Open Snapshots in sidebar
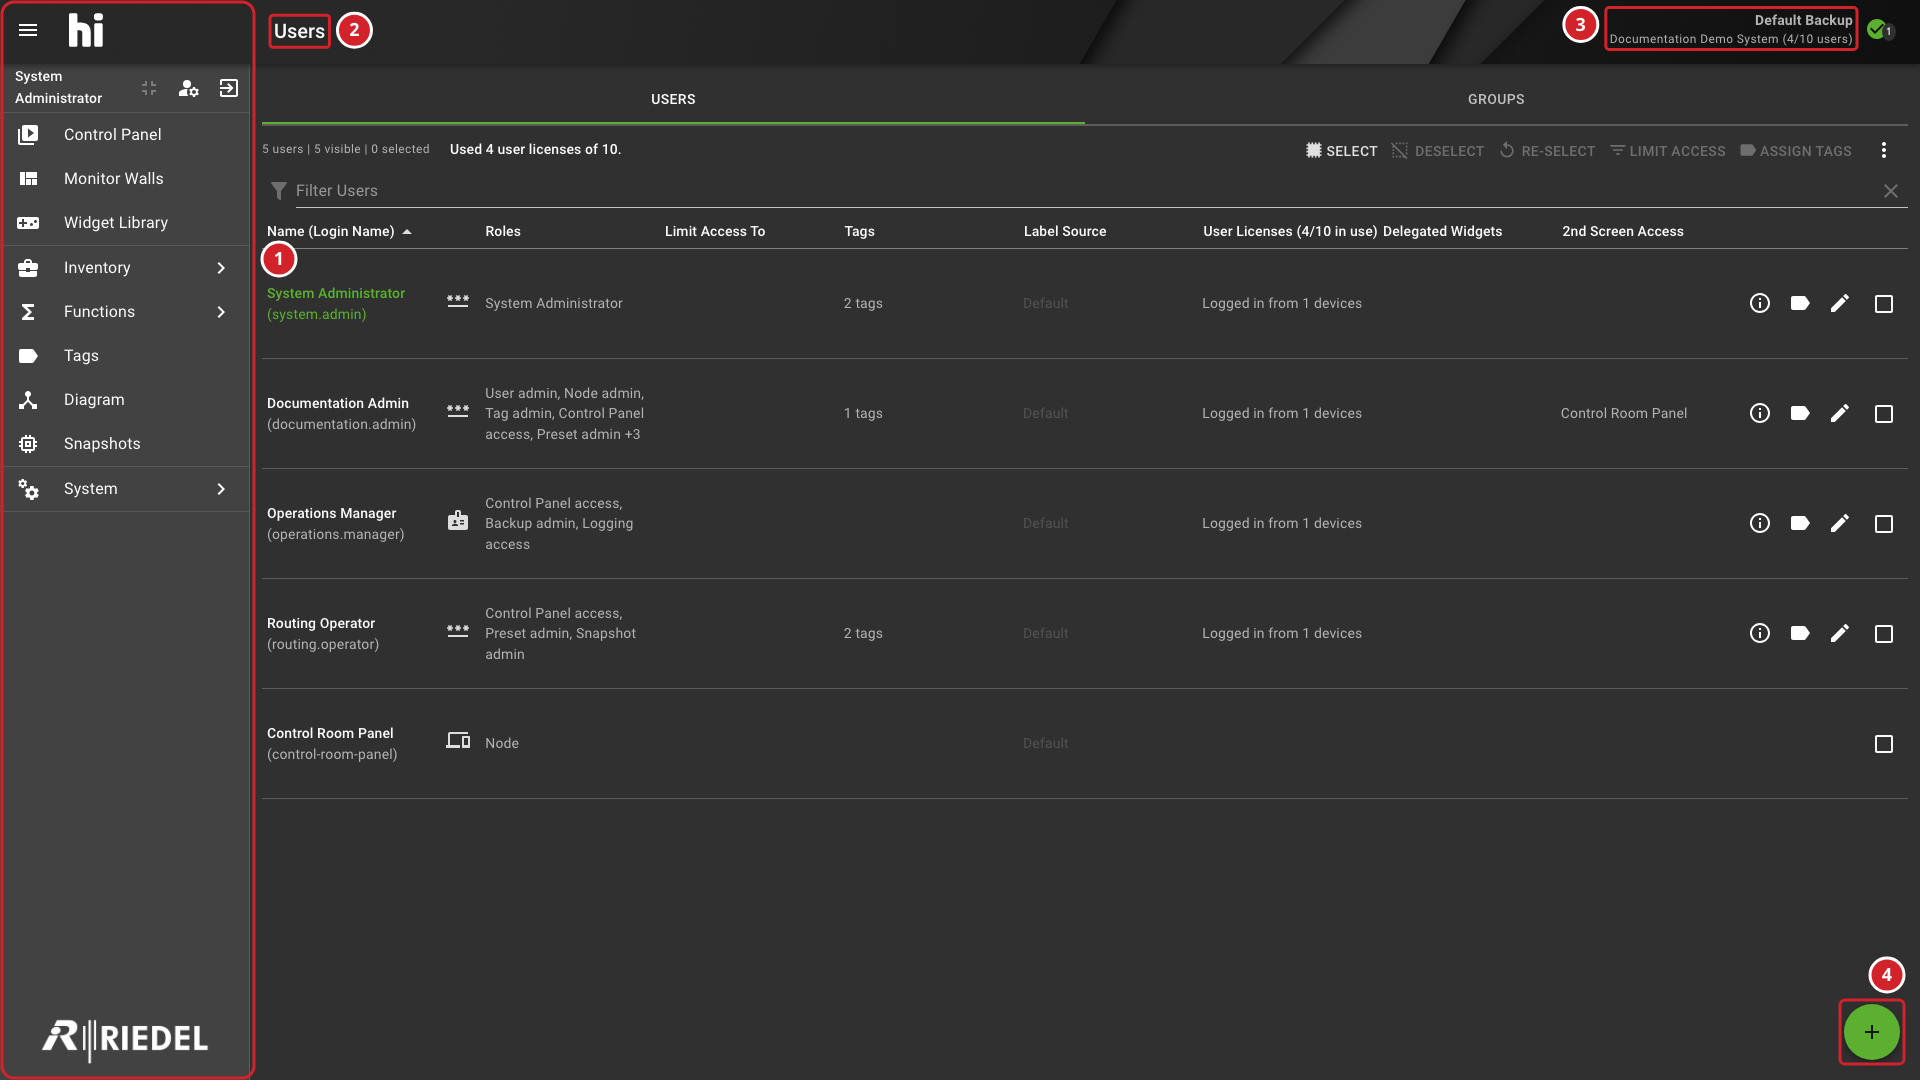This screenshot has width=1920, height=1080. point(126,443)
